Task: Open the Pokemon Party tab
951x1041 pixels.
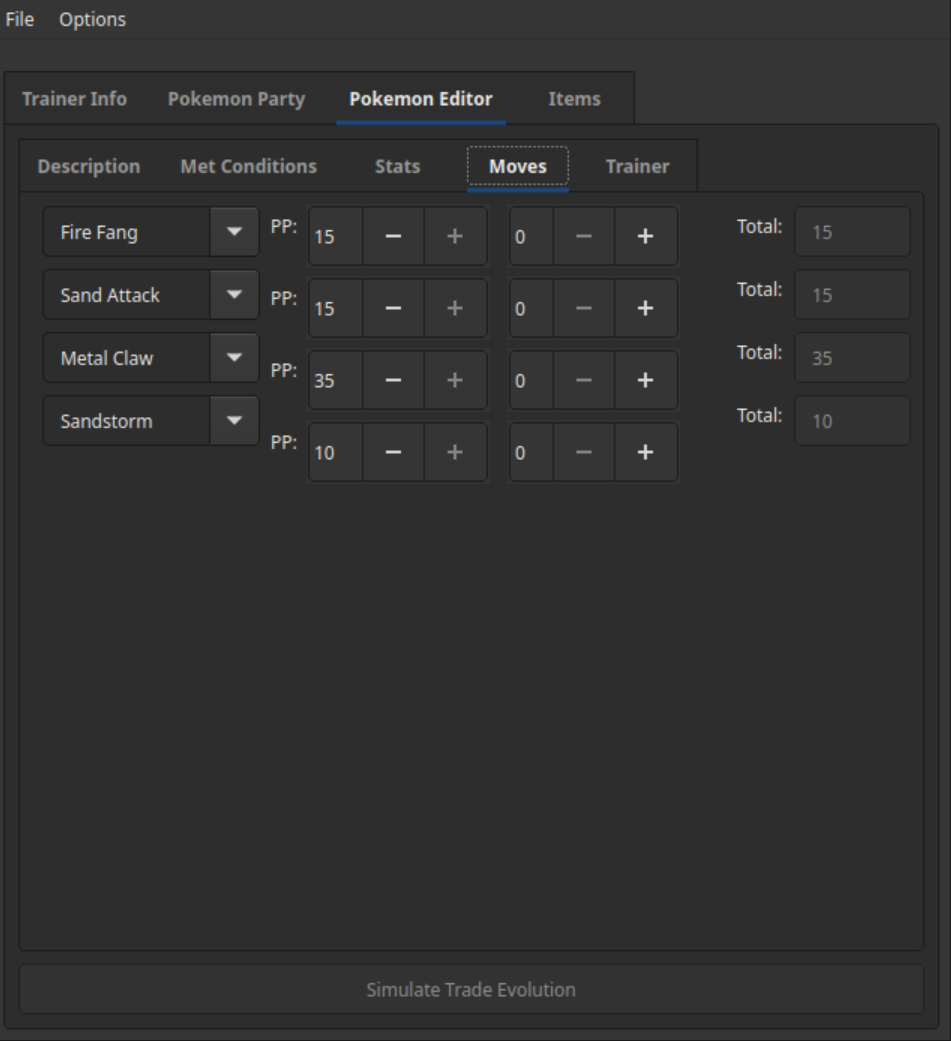Action: tap(236, 99)
